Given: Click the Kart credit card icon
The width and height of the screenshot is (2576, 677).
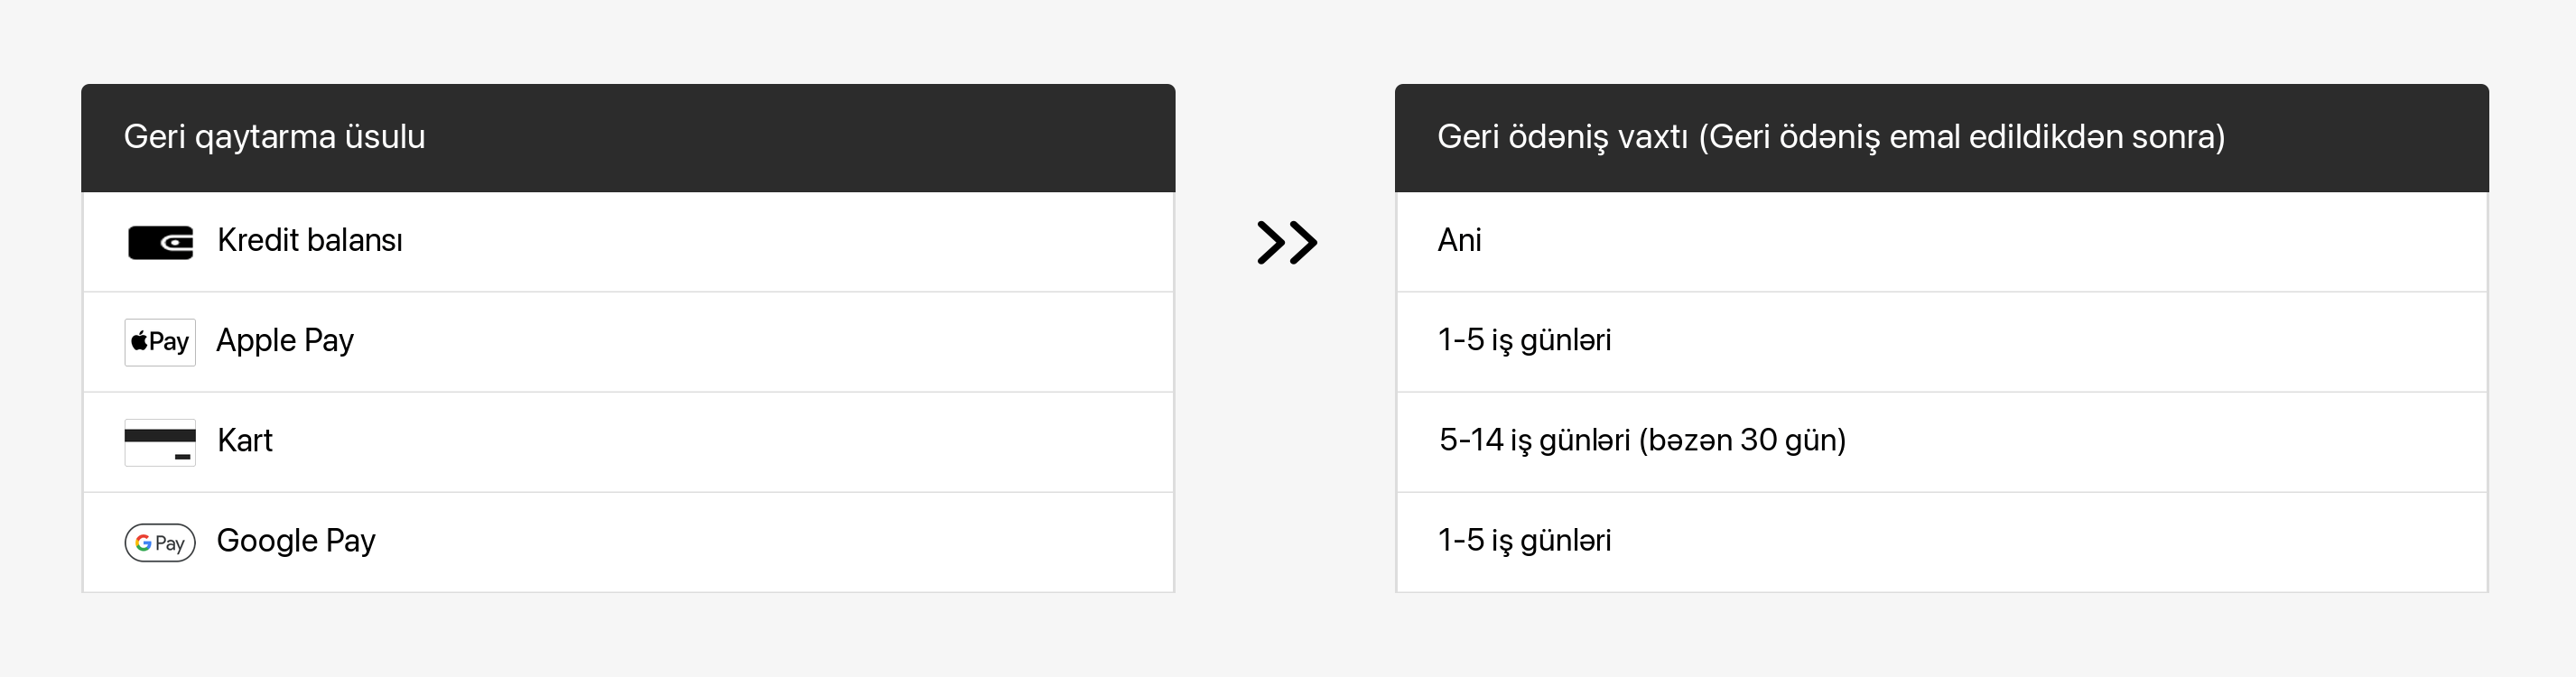Looking at the screenshot, I should coord(160,442).
